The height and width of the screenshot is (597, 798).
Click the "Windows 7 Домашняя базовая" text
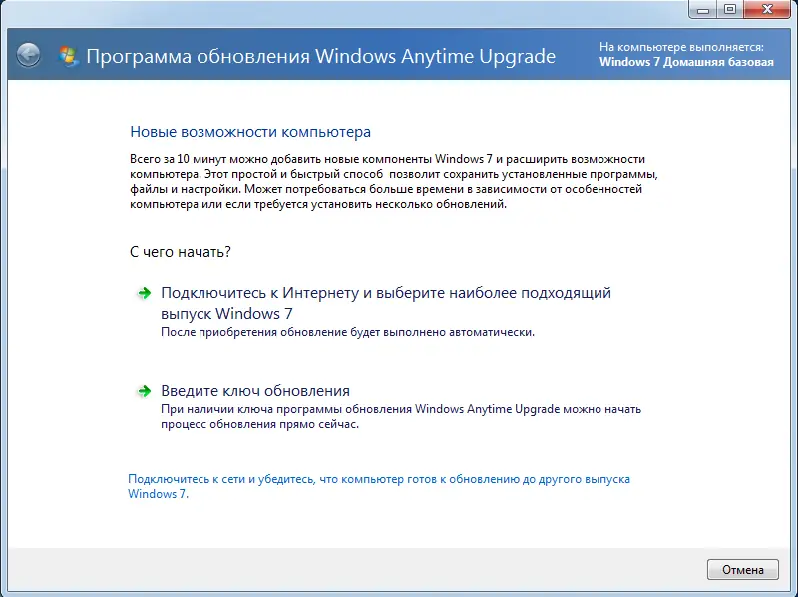tap(686, 62)
